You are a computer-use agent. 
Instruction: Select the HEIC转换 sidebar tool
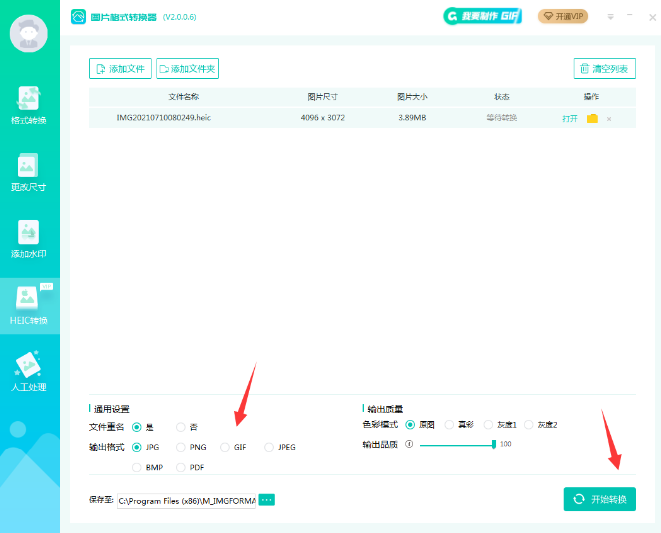pos(30,306)
